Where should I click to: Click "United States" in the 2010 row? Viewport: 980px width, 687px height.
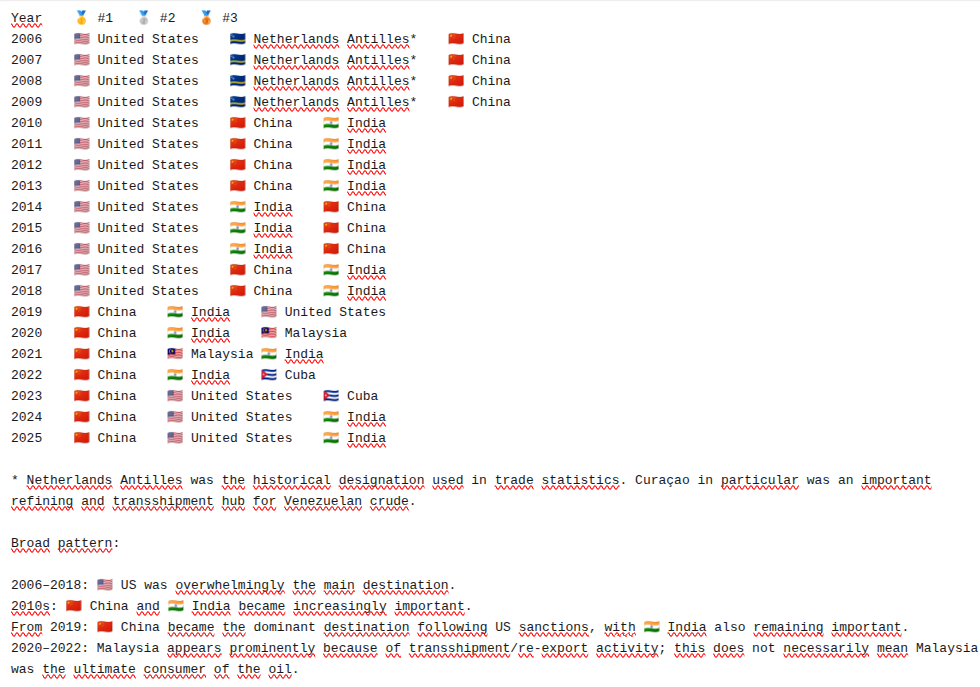click(x=148, y=123)
